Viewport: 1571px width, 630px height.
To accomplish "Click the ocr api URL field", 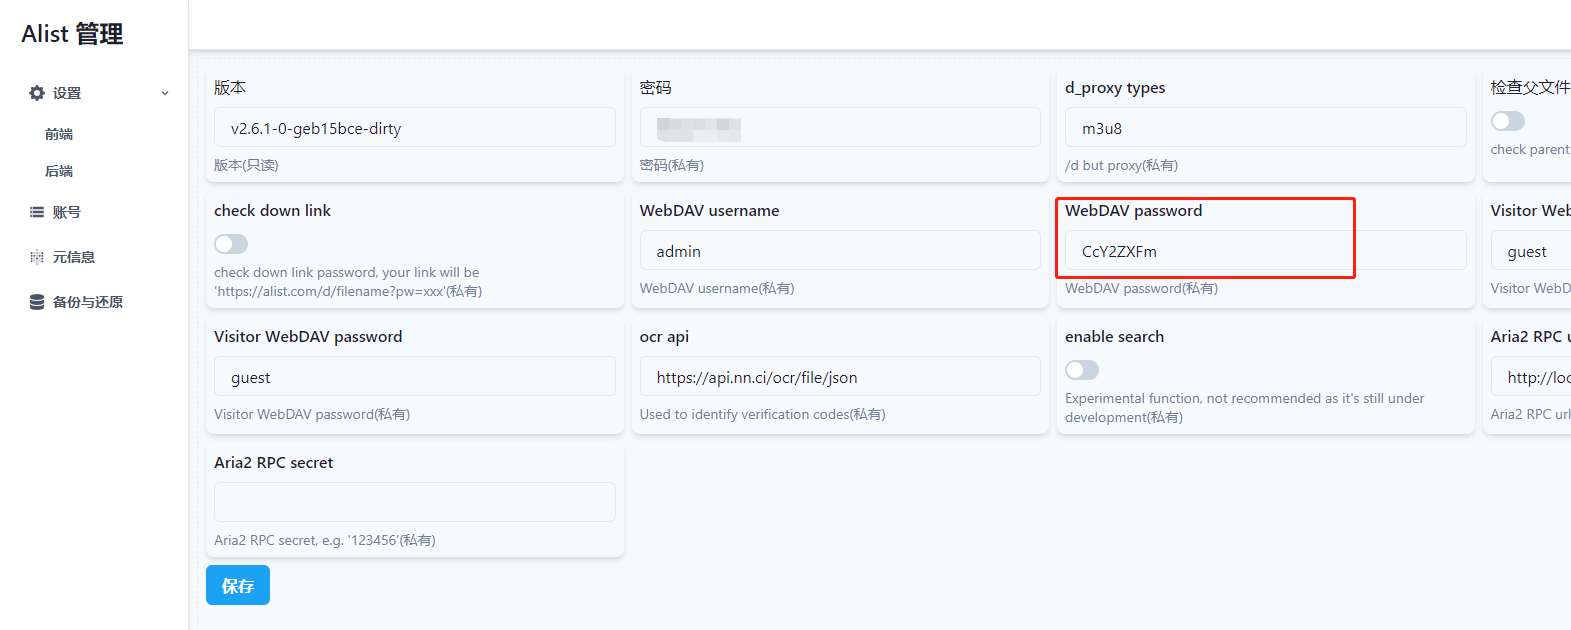I will coord(840,377).
